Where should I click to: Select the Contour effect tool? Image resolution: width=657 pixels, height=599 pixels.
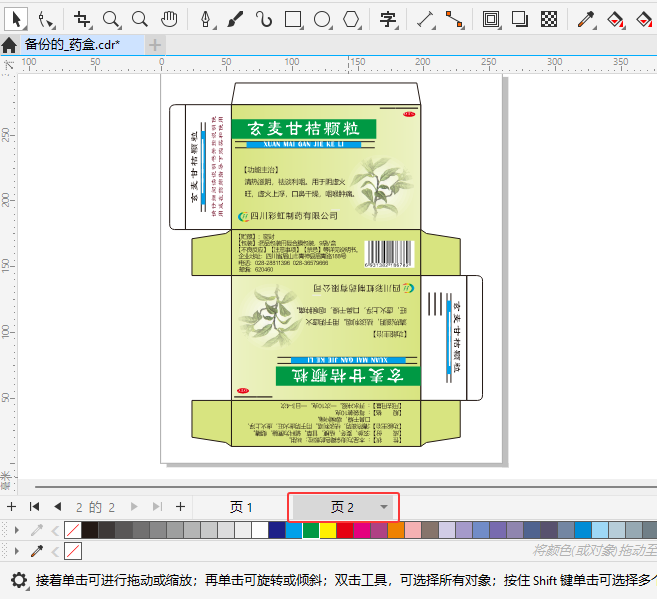(491, 19)
